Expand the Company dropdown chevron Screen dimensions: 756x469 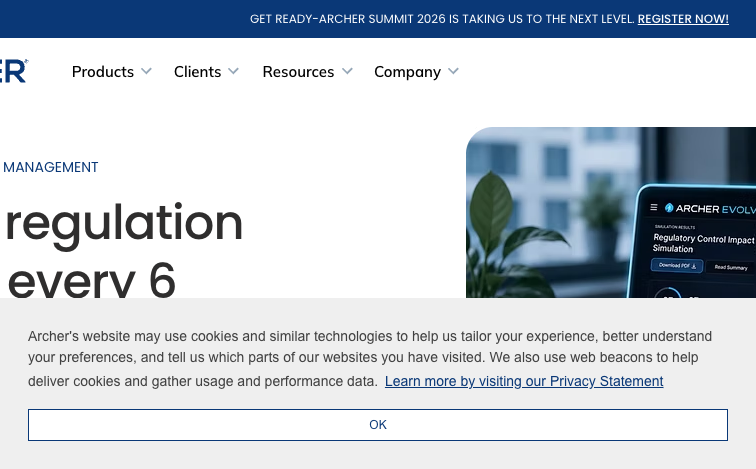coord(453,71)
